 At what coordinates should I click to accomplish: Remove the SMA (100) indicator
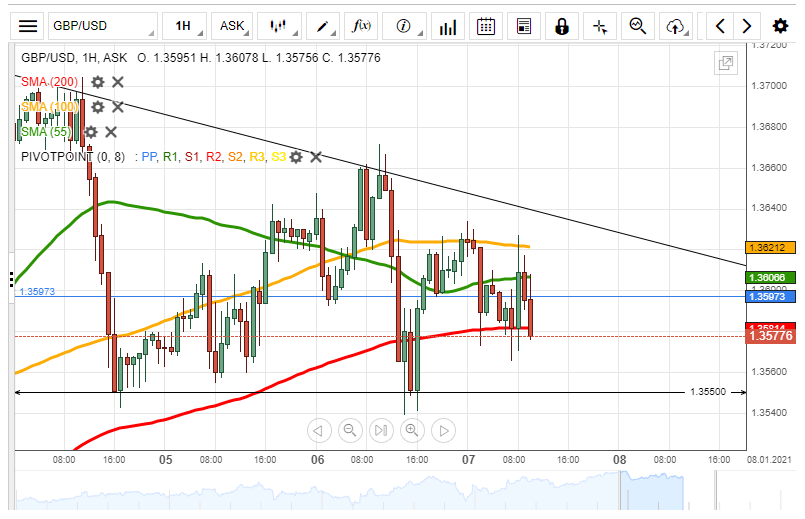point(118,107)
